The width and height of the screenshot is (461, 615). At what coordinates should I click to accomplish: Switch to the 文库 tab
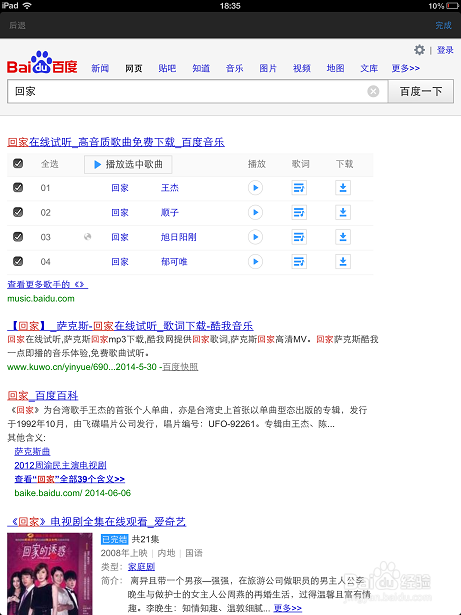point(369,68)
